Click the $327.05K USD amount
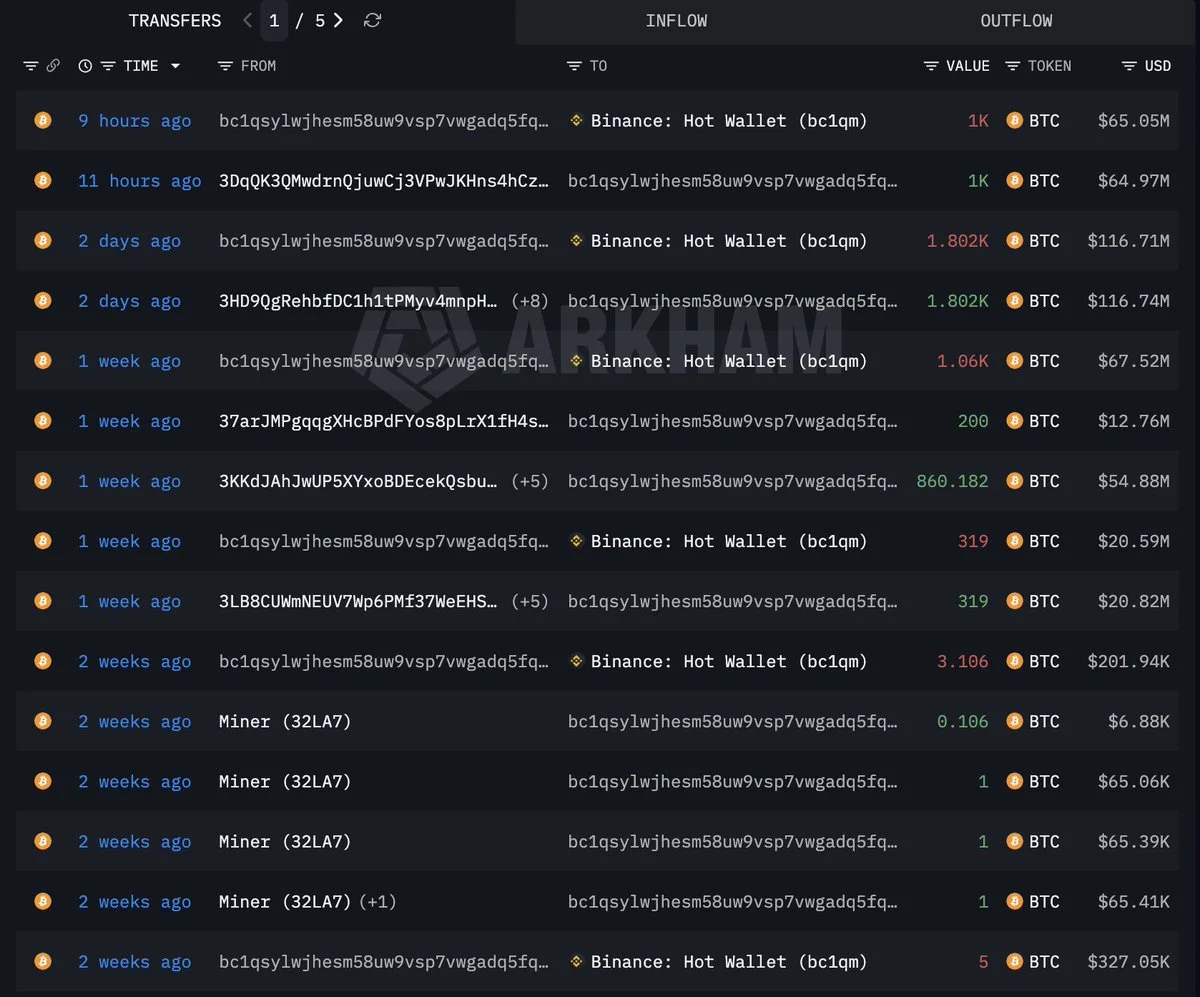Screen dimensions: 1200x997 pyautogui.click(x=1129, y=961)
